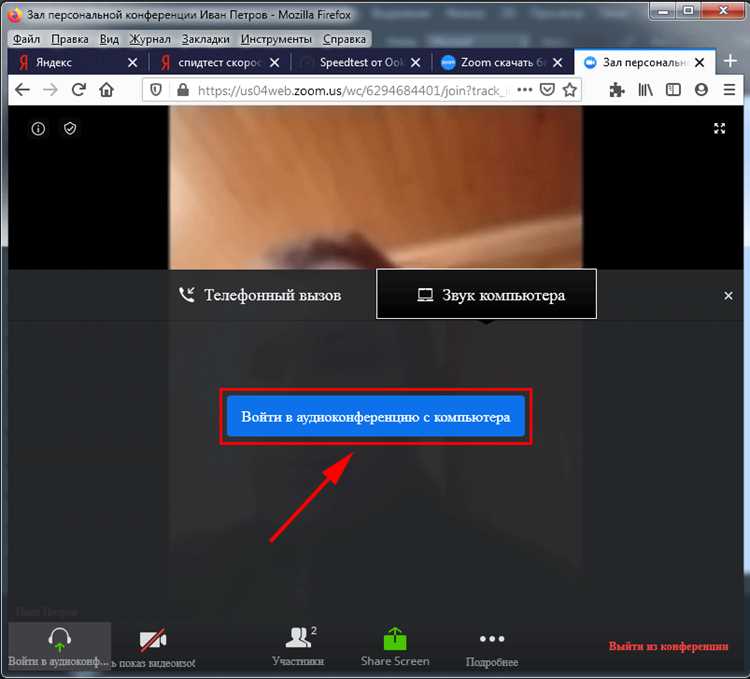Expand page actions three-dots in address bar

[525, 89]
